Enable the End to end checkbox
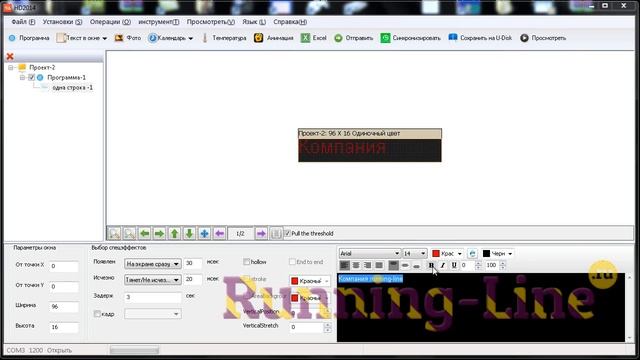Image resolution: width=640 pixels, height=360 pixels. tap(292, 262)
